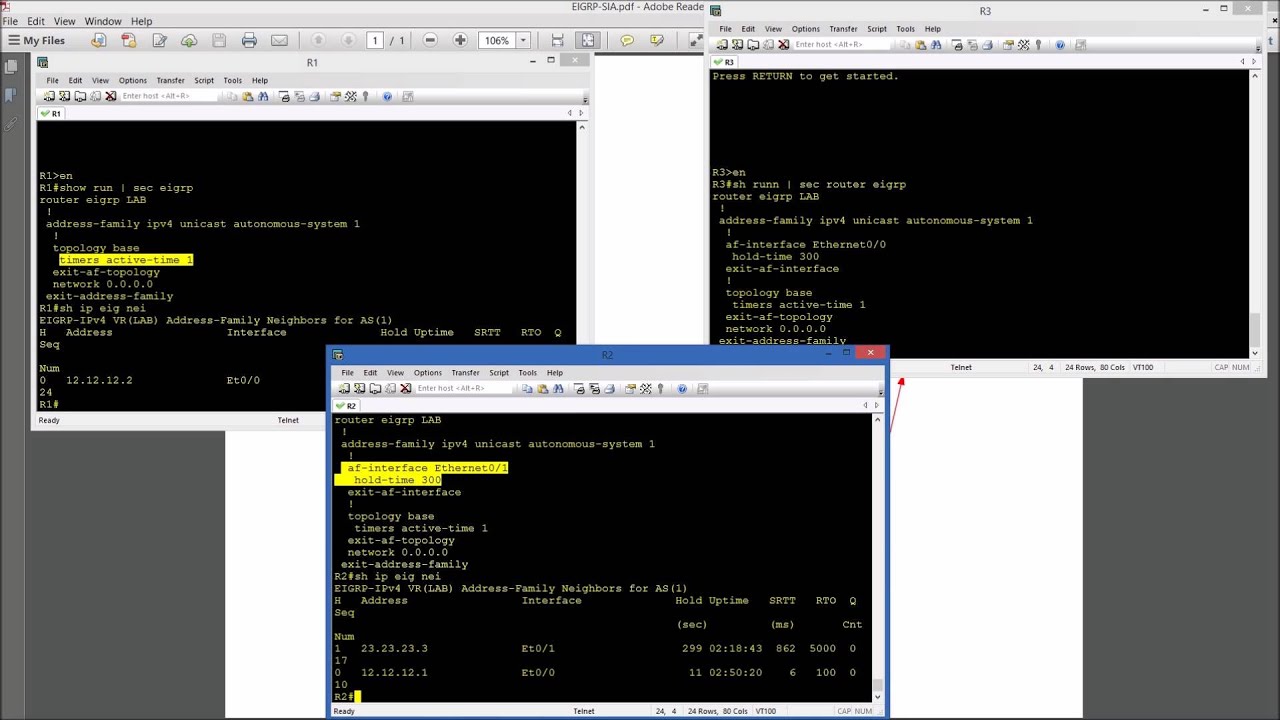Image resolution: width=1280 pixels, height=720 pixels.
Task: Open the Tools menu in R2 window
Action: 527,372
